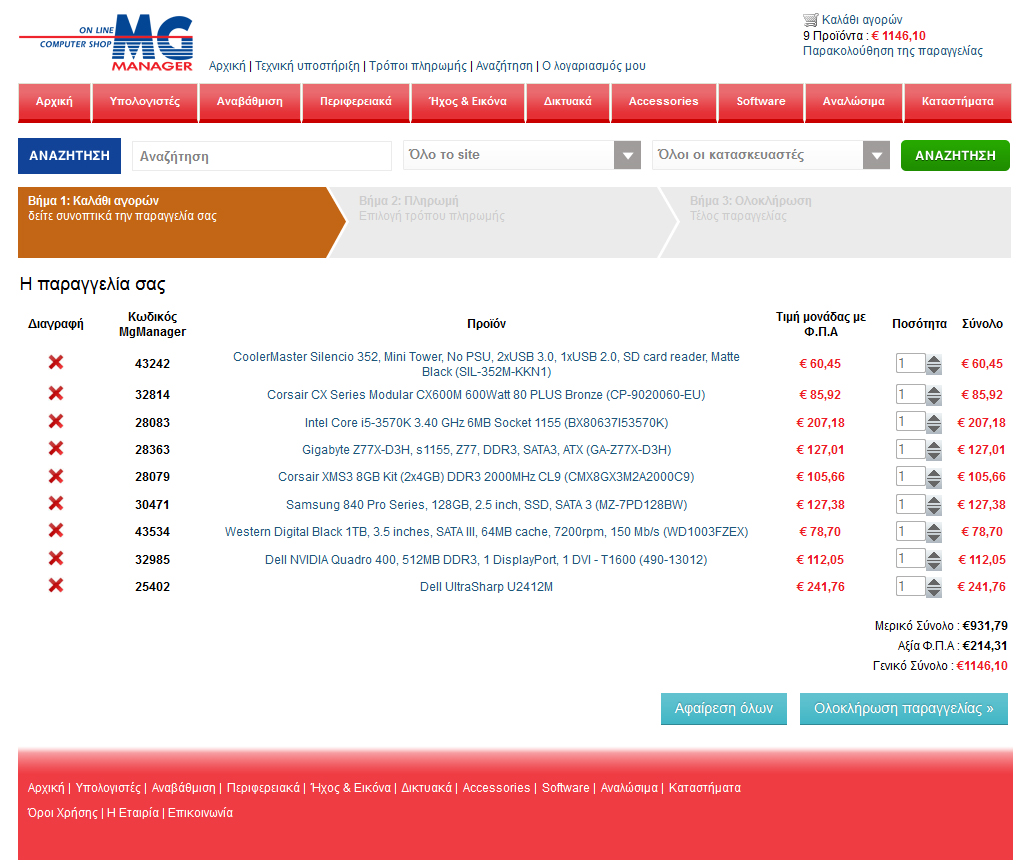Click the Αναζήτηση link in header menu

(504, 66)
